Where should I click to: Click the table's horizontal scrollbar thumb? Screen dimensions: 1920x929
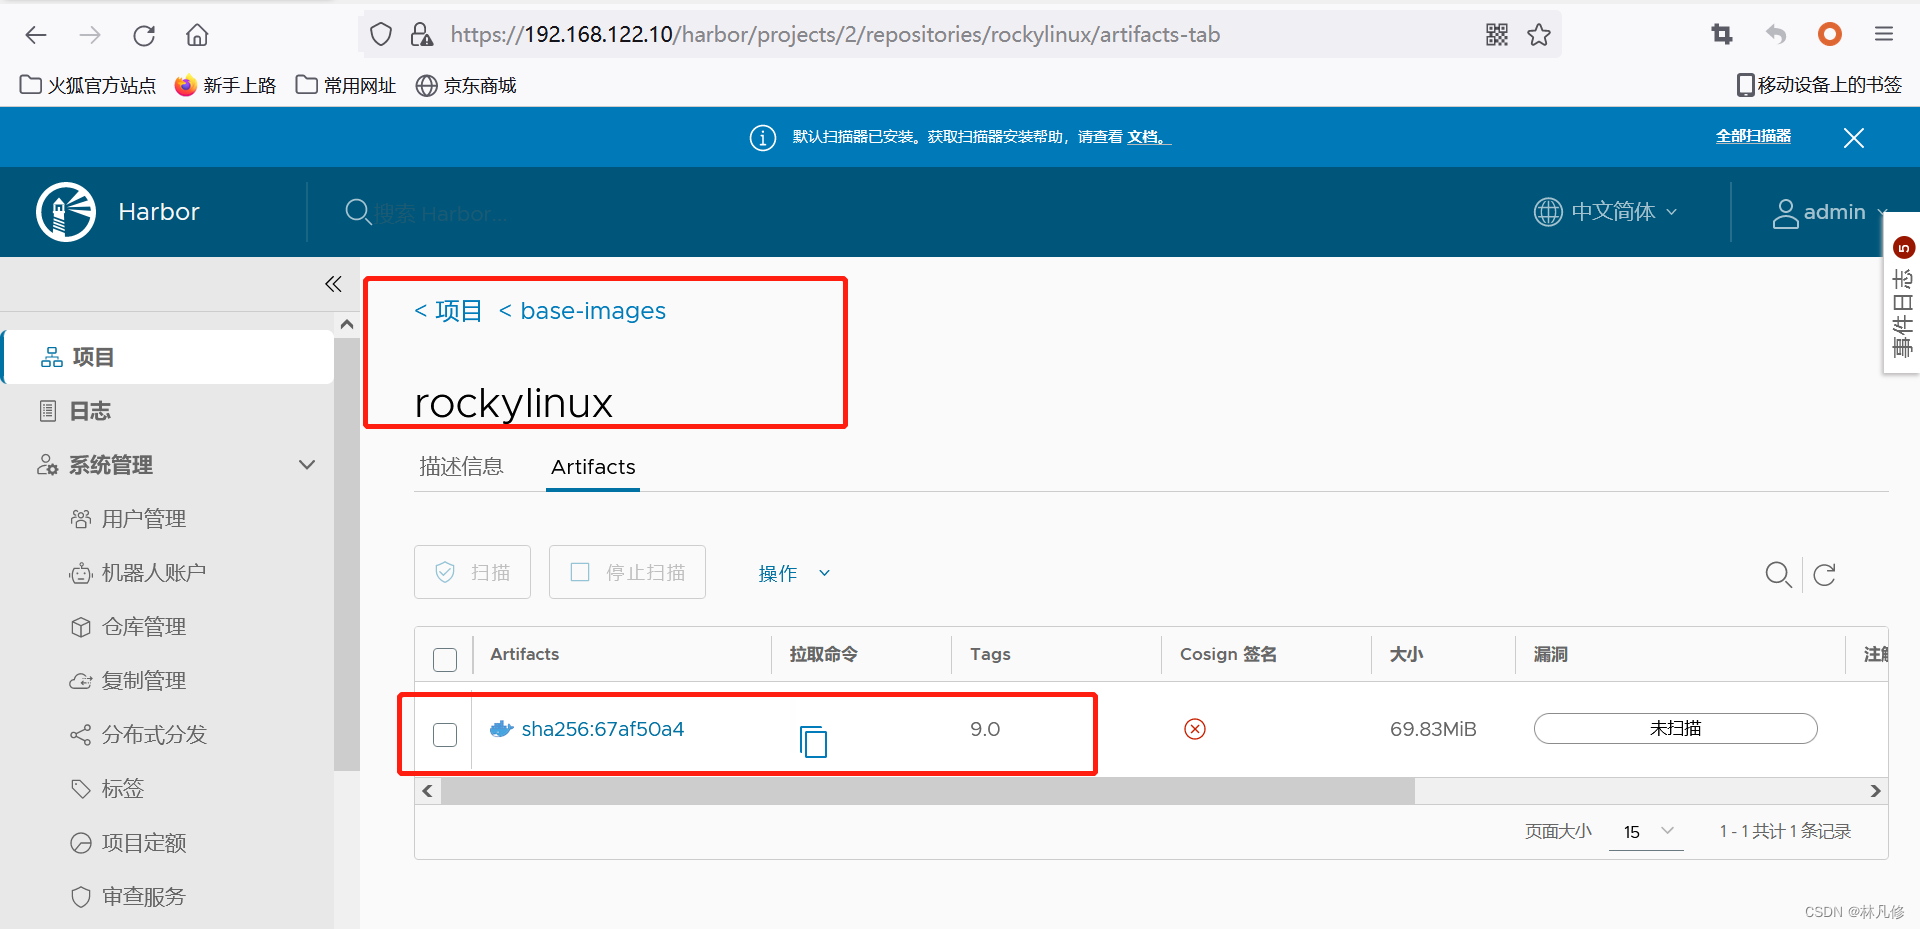(928, 791)
